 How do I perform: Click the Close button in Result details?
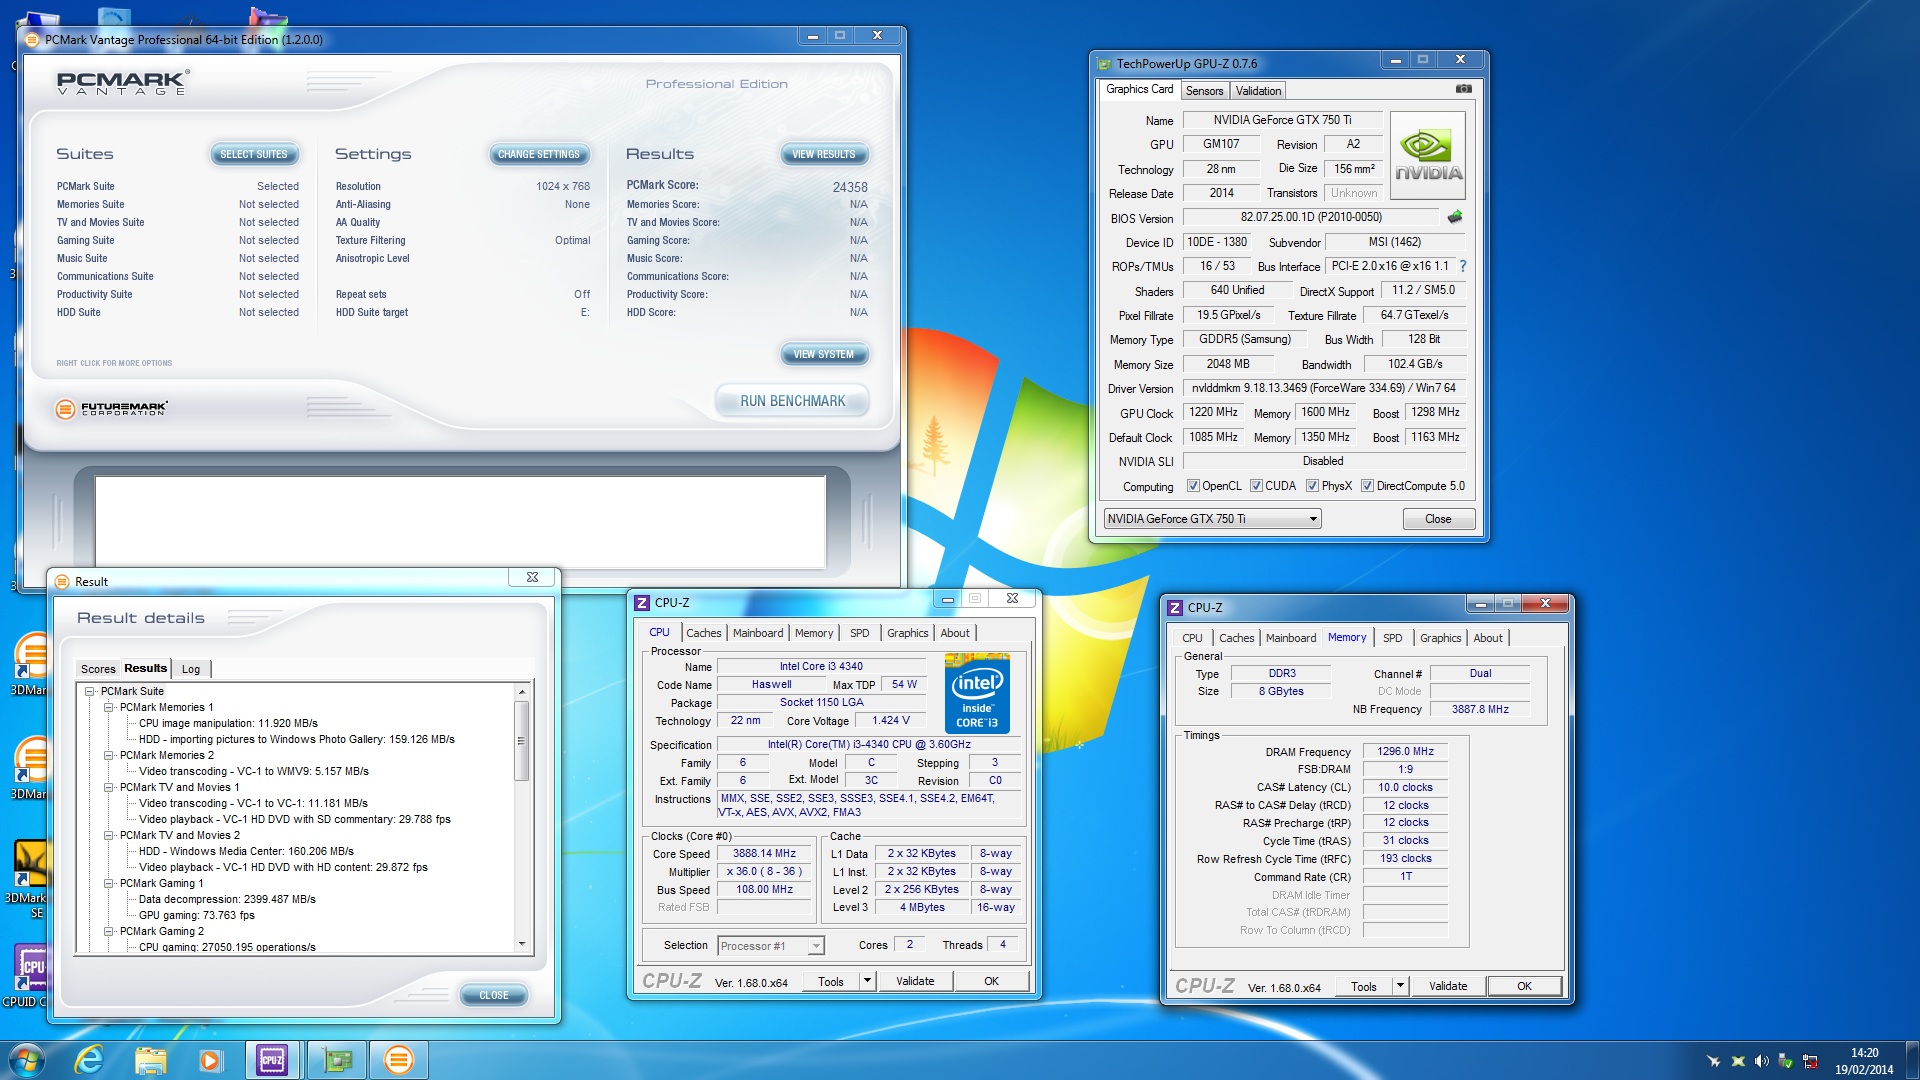[x=494, y=995]
